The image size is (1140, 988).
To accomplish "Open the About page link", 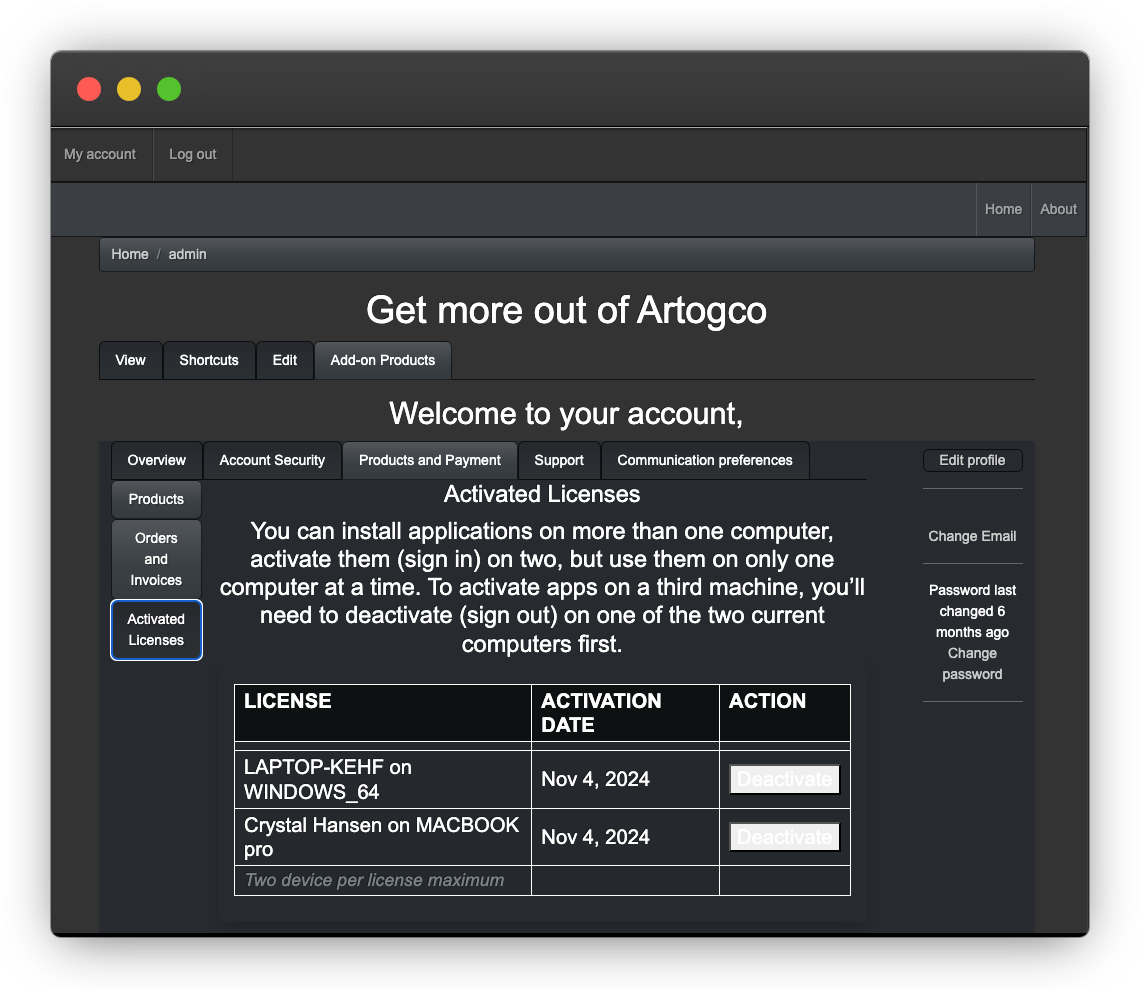I will 1059,209.
